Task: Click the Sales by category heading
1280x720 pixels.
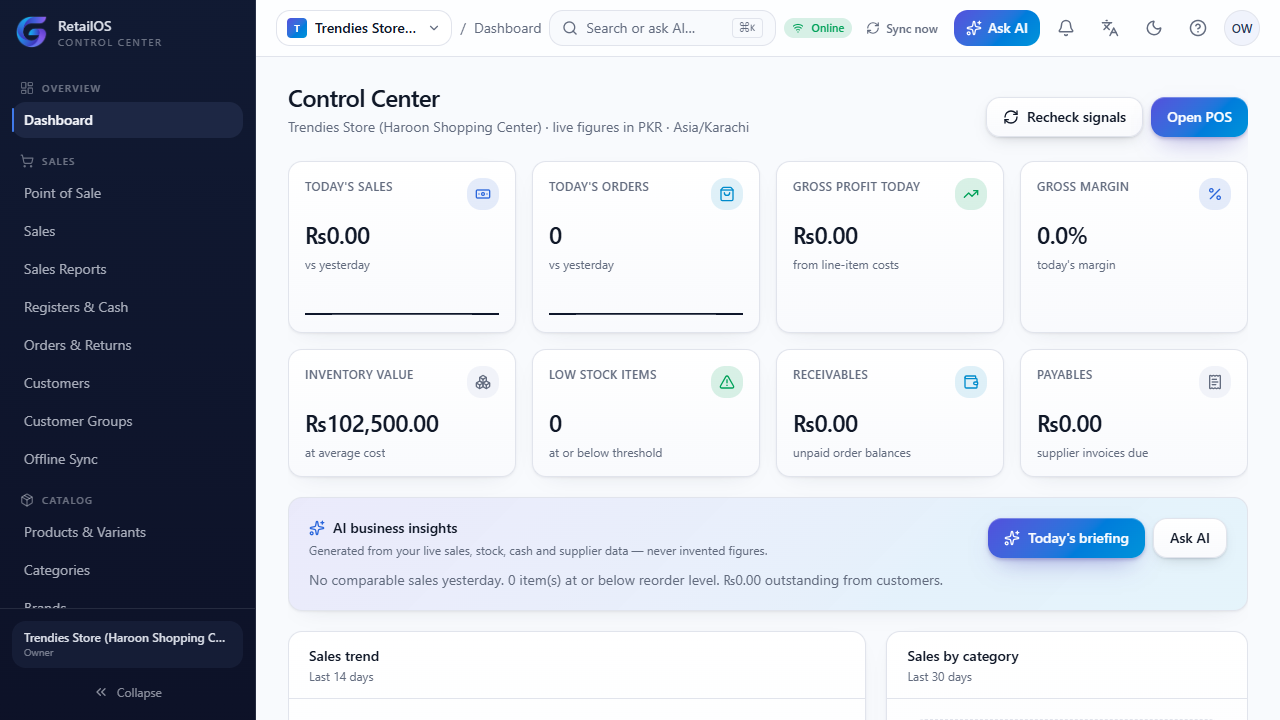Action: pyautogui.click(x=963, y=656)
